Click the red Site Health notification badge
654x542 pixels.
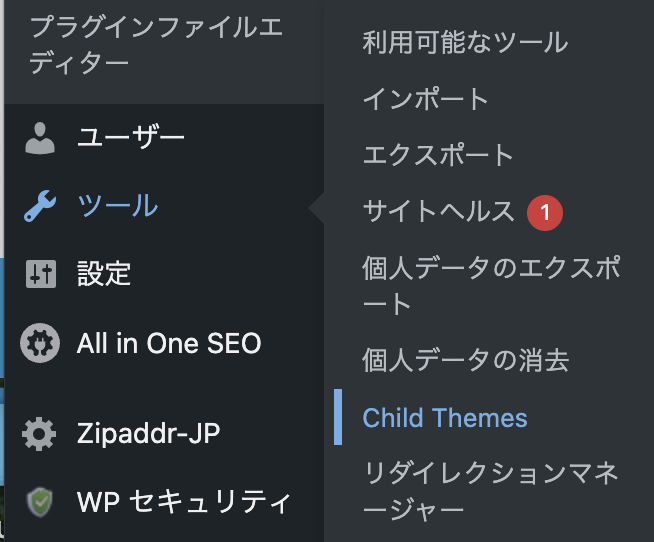click(x=545, y=211)
